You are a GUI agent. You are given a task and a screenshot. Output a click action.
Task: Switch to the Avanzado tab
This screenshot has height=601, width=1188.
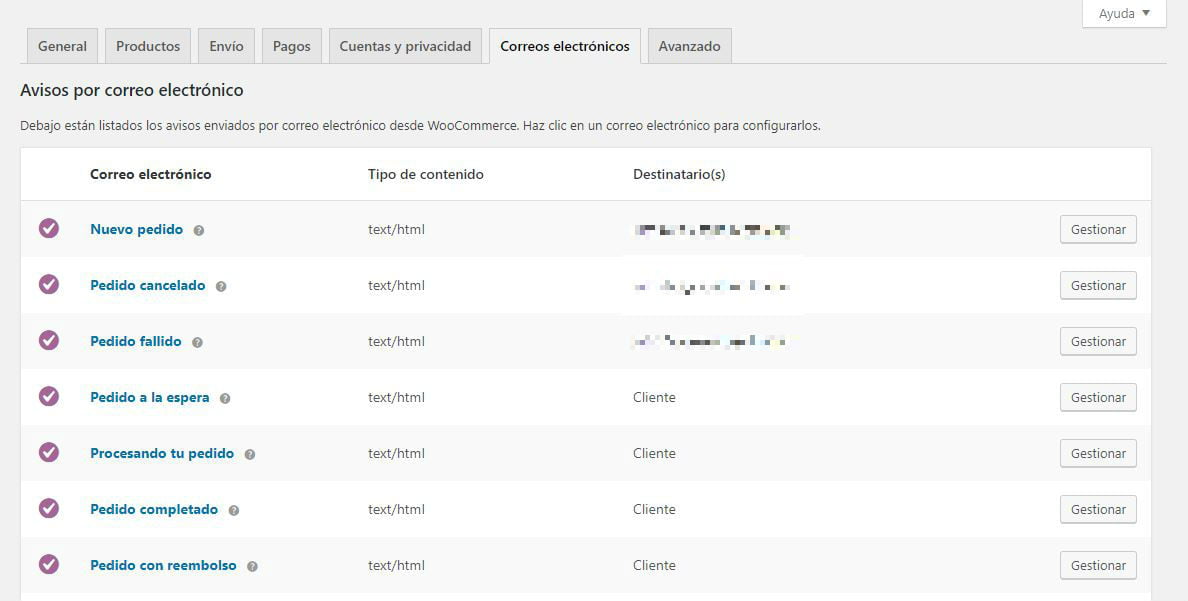pos(689,45)
